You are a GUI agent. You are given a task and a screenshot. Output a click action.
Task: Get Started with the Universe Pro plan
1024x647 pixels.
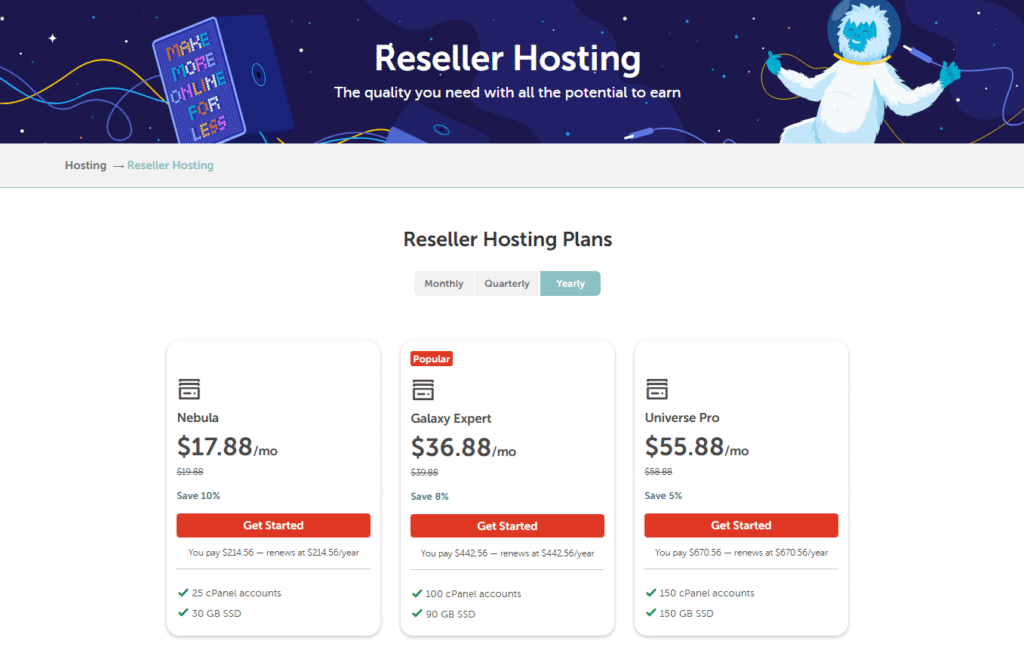[741, 524]
